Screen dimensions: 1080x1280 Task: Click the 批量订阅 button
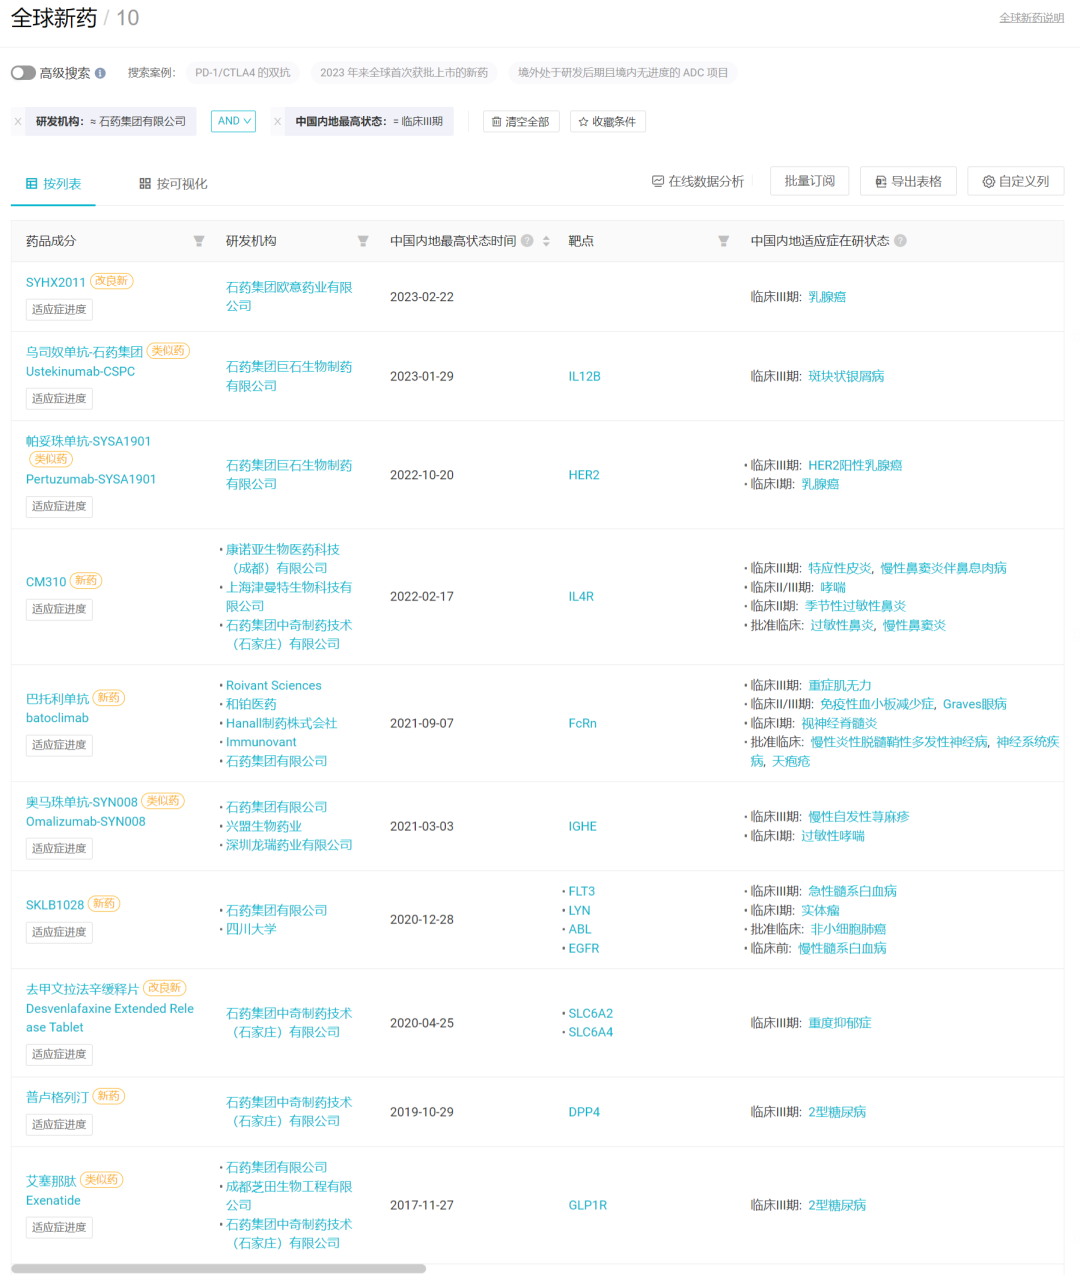point(810,181)
